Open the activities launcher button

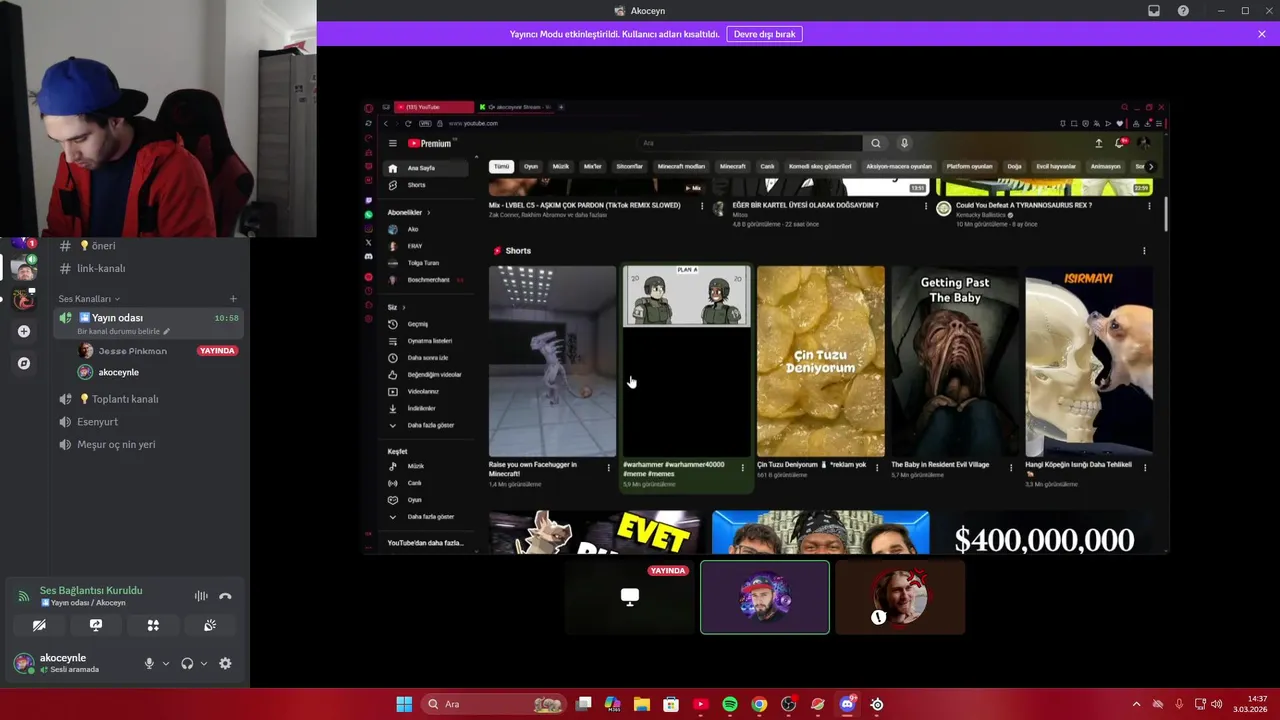click(153, 625)
